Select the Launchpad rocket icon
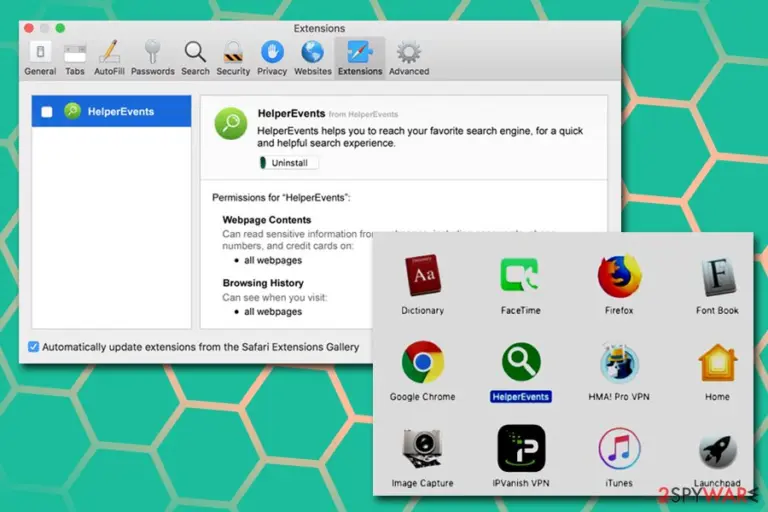The height and width of the screenshot is (512, 768). point(717,450)
